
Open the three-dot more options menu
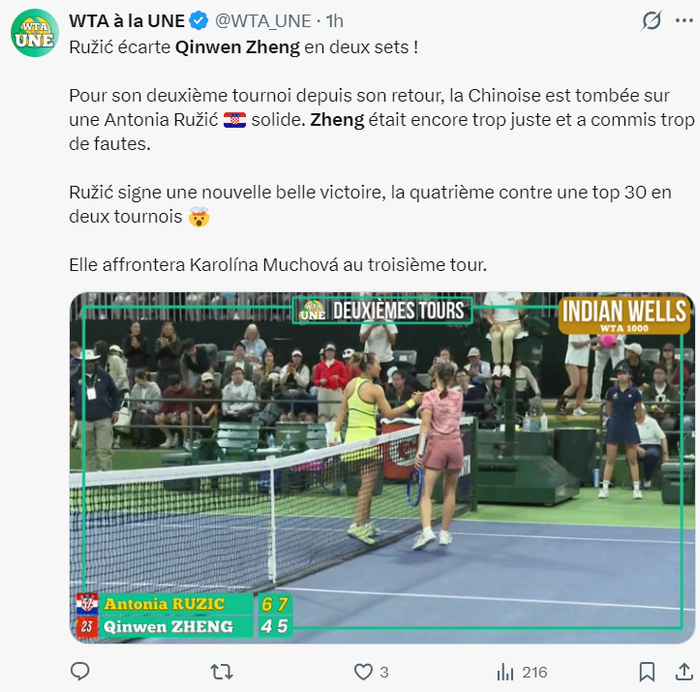click(684, 21)
